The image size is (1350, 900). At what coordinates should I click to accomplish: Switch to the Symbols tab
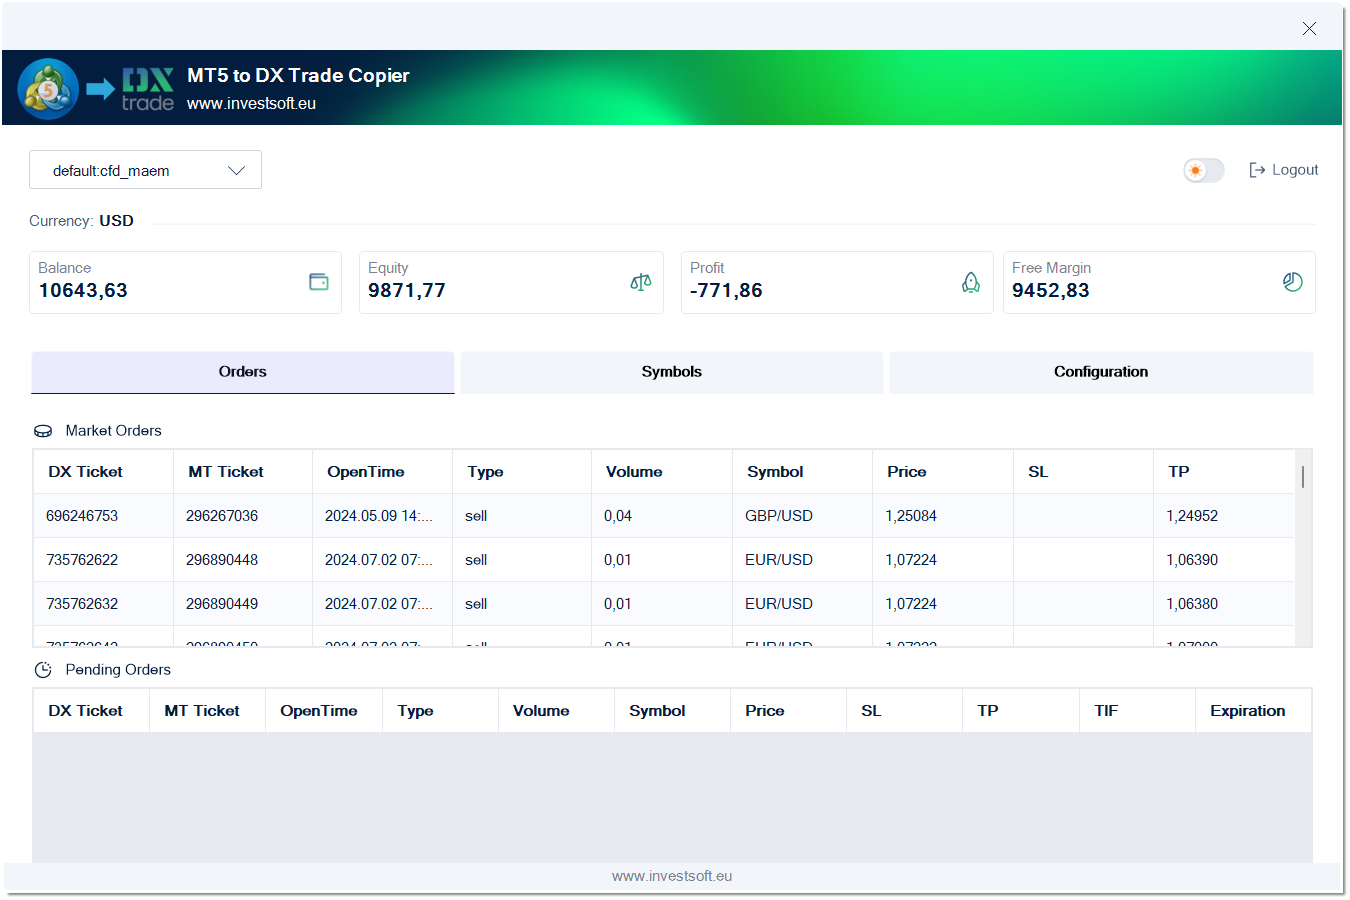(x=672, y=372)
